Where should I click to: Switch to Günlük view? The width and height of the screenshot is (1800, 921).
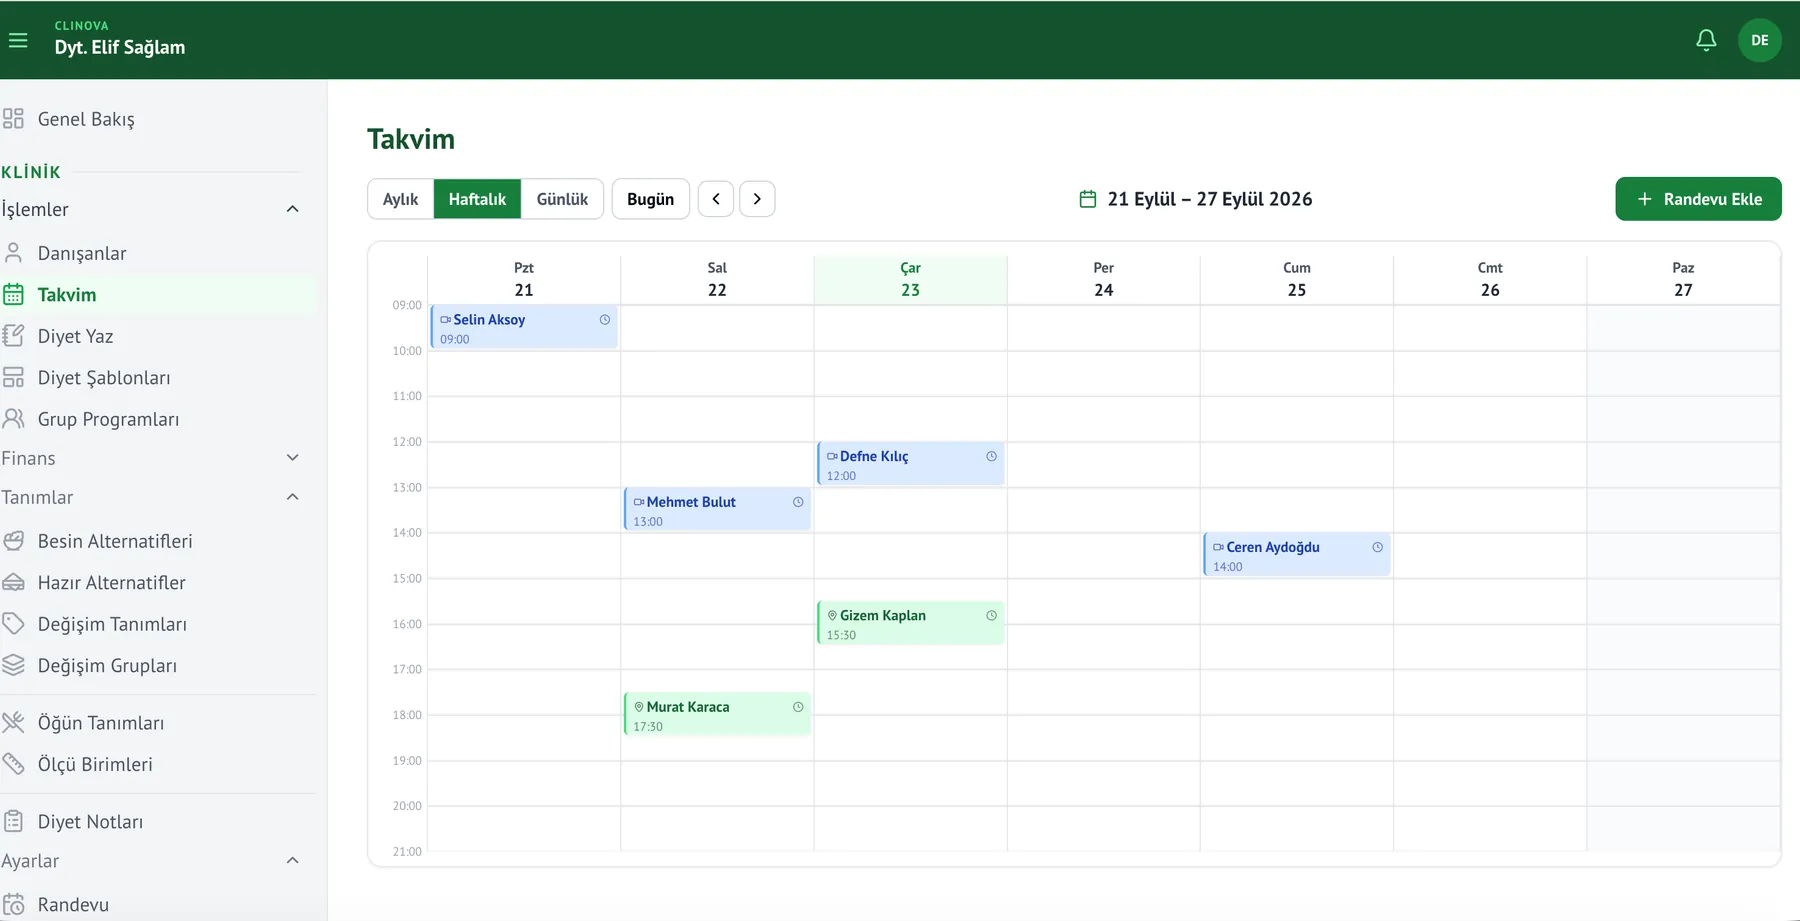click(x=562, y=199)
